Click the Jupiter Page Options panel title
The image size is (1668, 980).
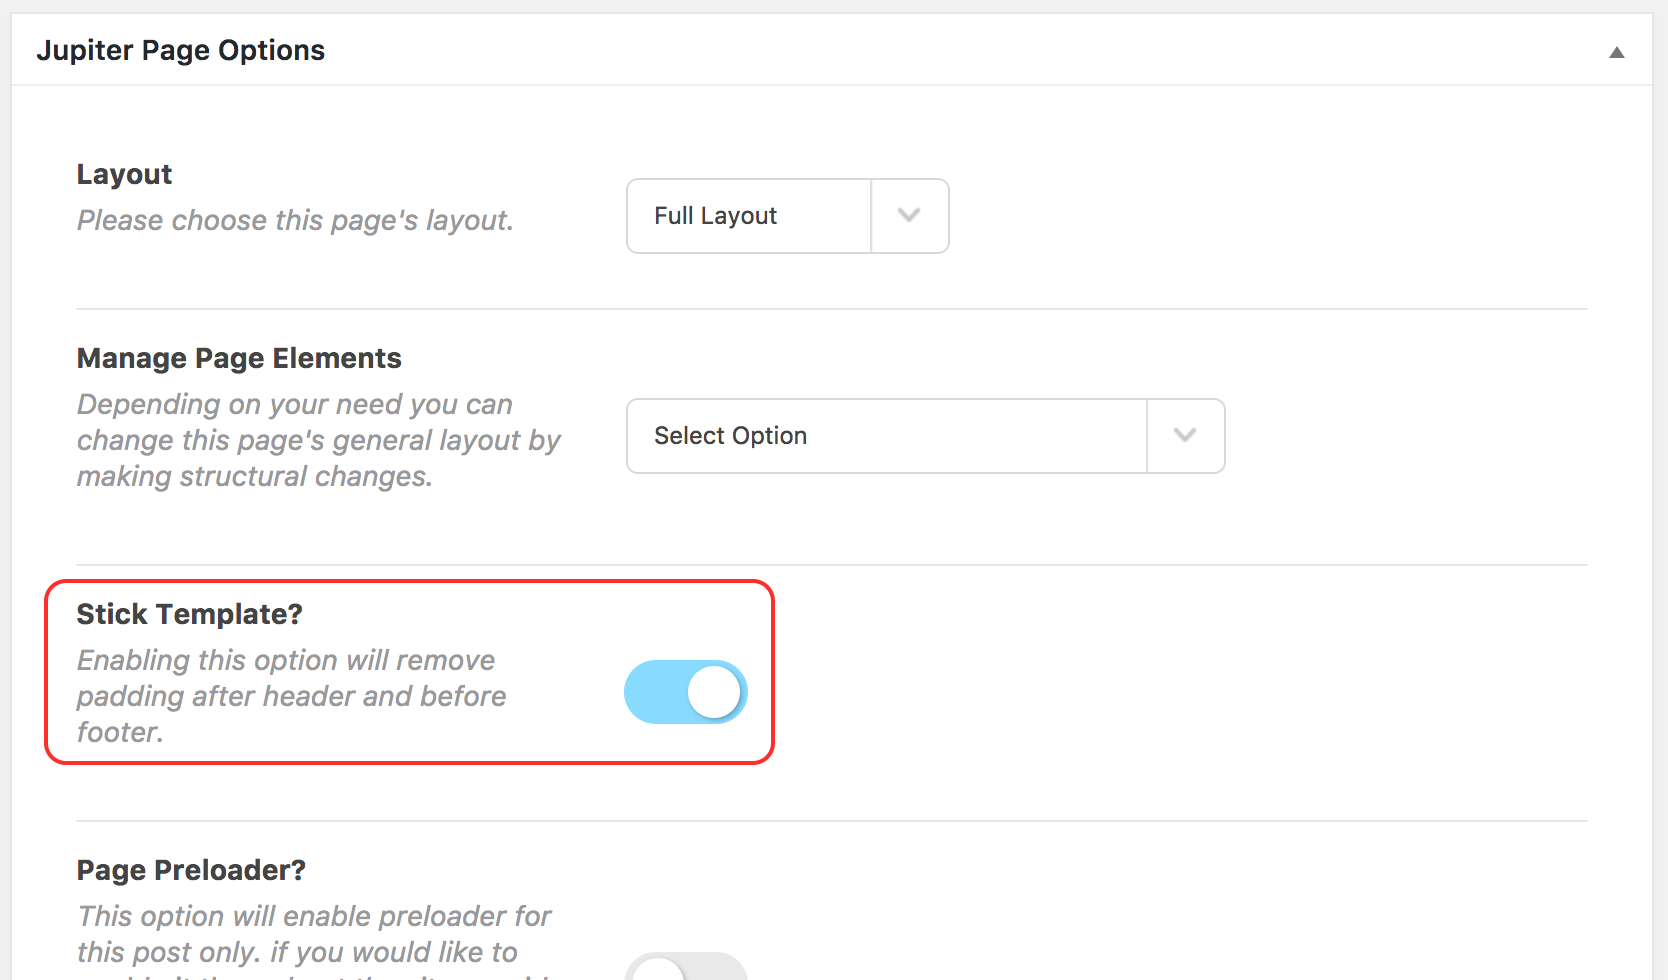(x=181, y=50)
